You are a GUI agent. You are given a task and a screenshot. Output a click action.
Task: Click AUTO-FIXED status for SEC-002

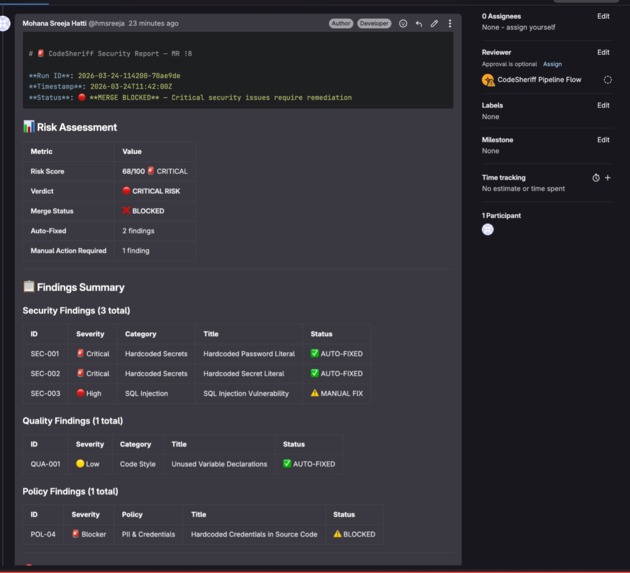[x=337, y=374]
